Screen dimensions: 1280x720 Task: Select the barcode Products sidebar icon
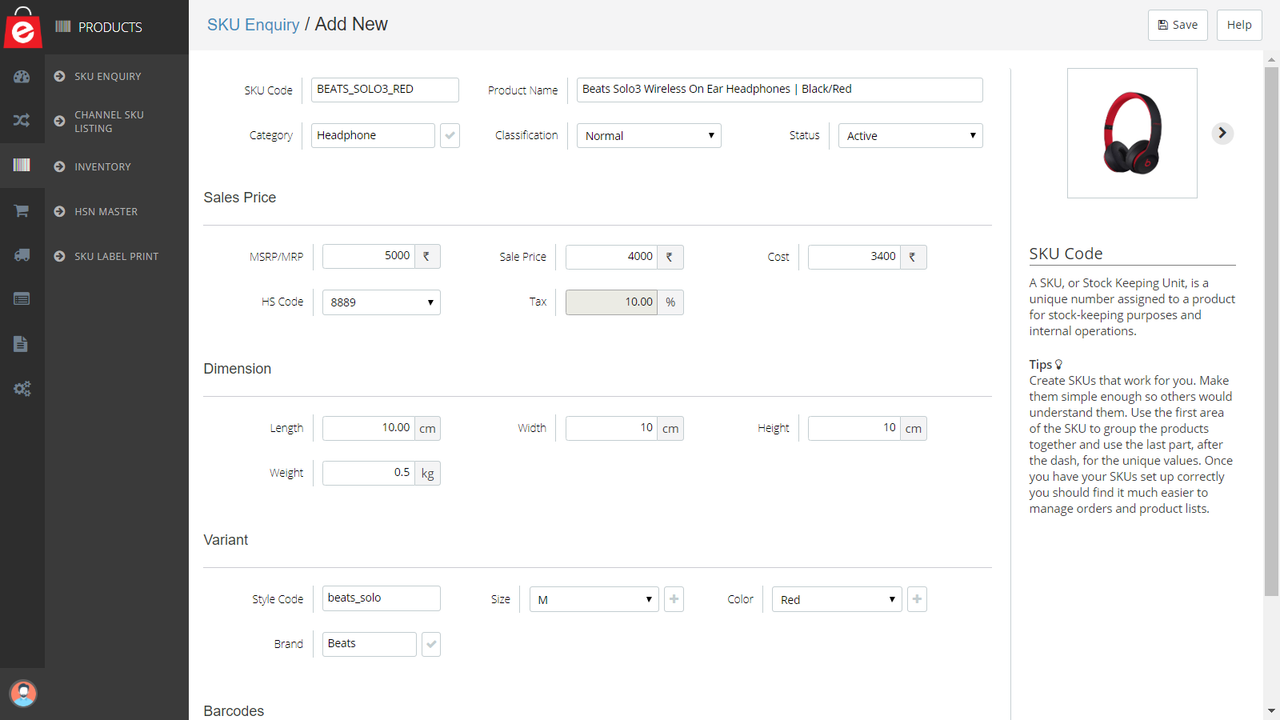[22, 166]
